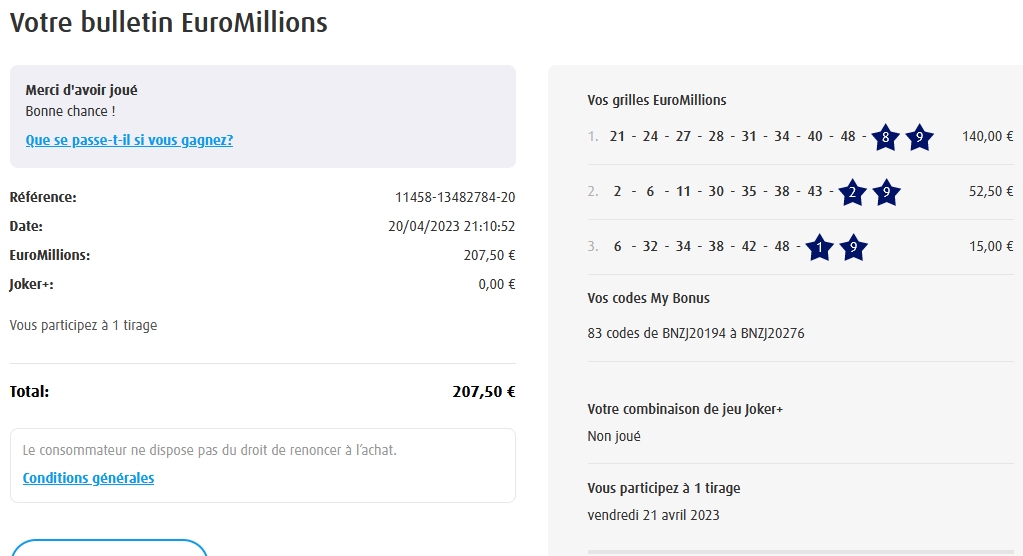Image resolution: width=1023 pixels, height=556 pixels.
Task: Click the My Bonus codes range text
Action: (696, 333)
